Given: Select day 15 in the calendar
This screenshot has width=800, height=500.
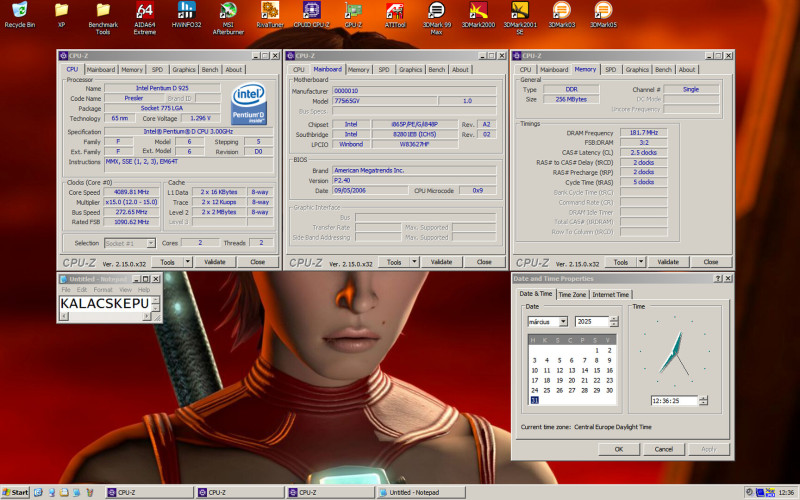Looking at the screenshot, I should tap(597, 371).
